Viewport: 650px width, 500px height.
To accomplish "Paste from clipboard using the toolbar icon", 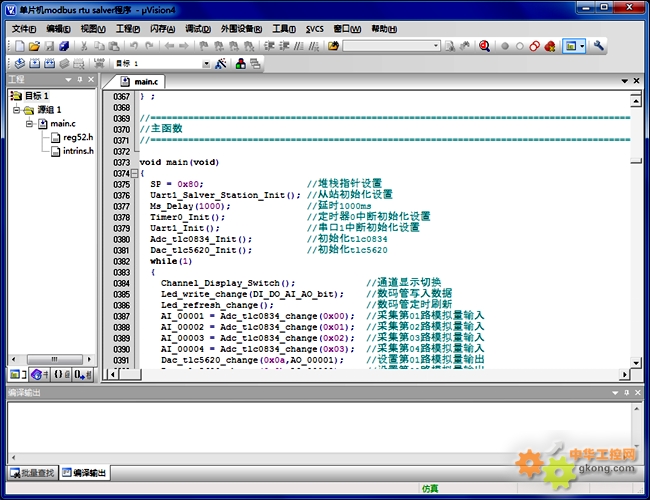I will pos(114,46).
